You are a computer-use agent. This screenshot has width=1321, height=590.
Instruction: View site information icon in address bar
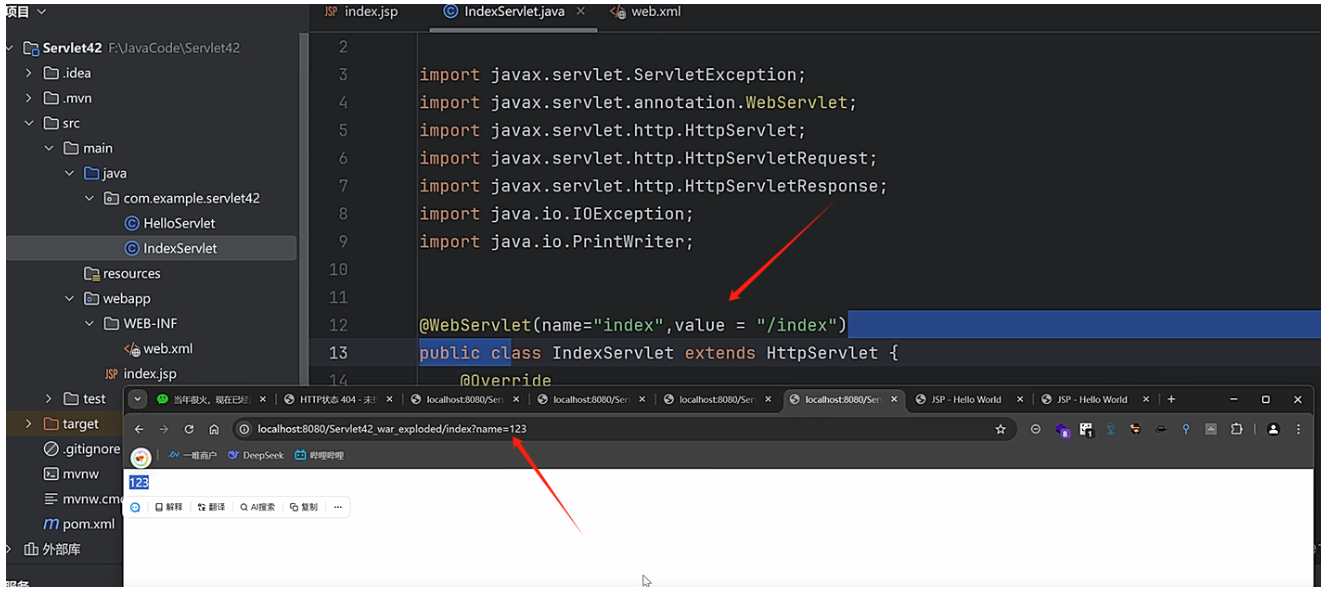click(245, 429)
